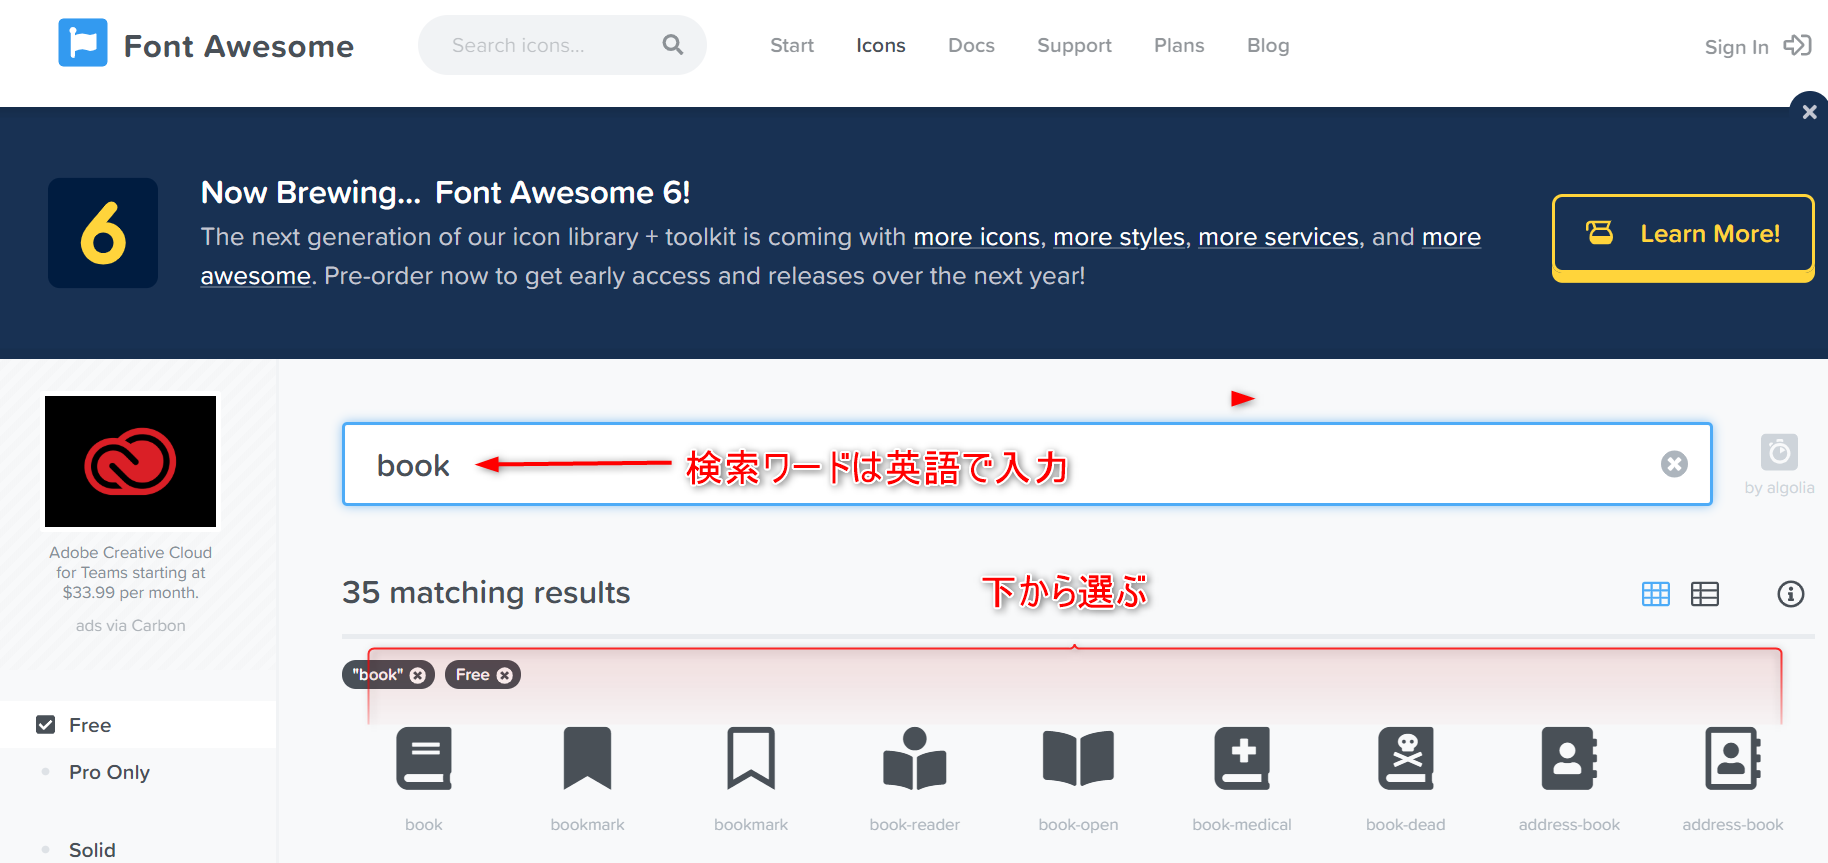This screenshot has width=1828, height=863.
Task: Open the Plans nav item
Action: 1179,45
